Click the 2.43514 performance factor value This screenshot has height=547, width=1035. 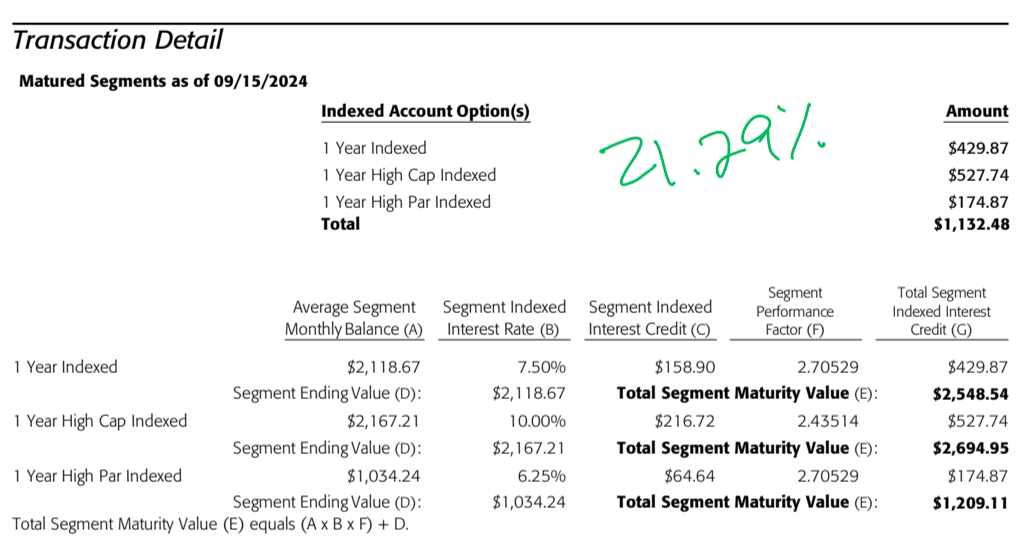[828, 422]
